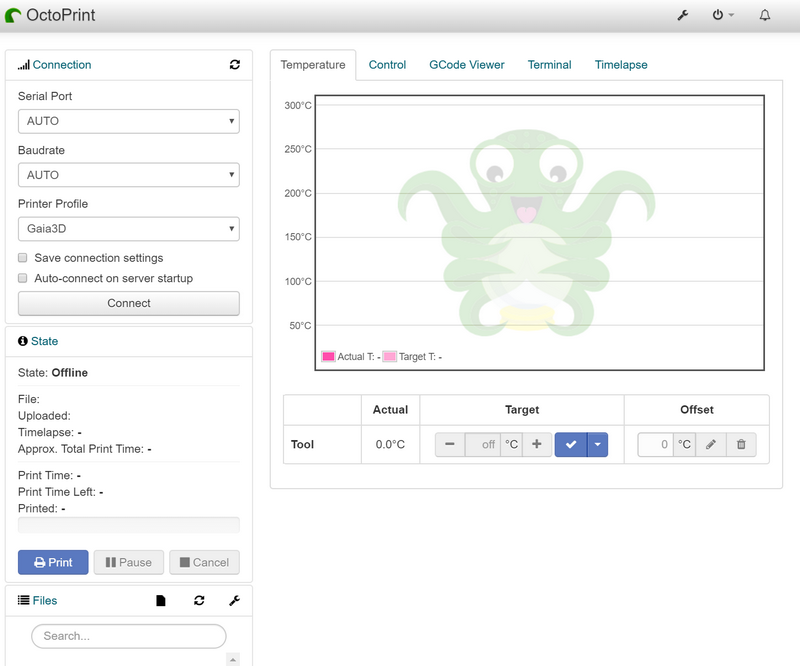Select the Temperature tab
This screenshot has width=800, height=666.
pyautogui.click(x=313, y=65)
